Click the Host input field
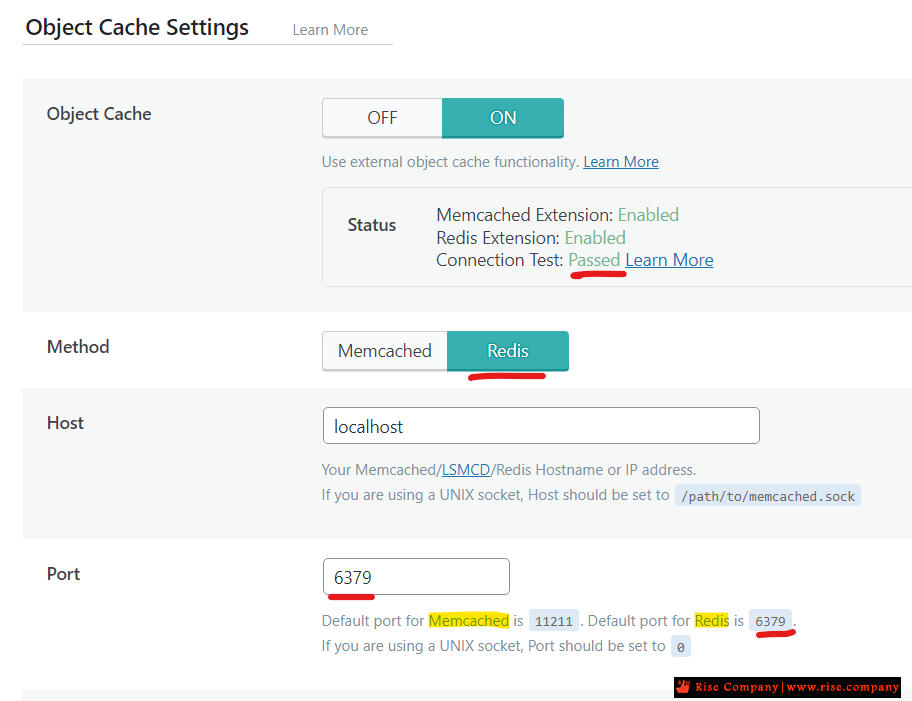 coord(541,426)
